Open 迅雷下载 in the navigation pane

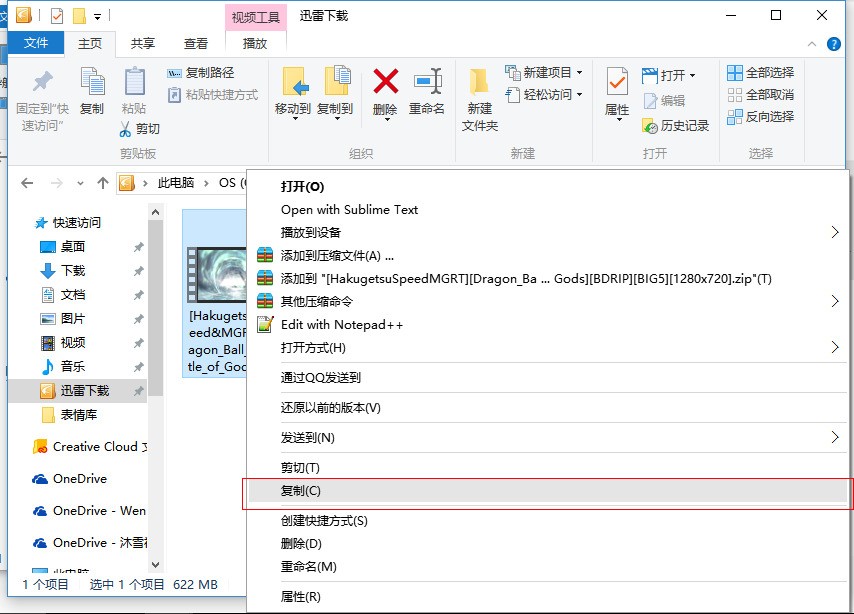pos(77,391)
